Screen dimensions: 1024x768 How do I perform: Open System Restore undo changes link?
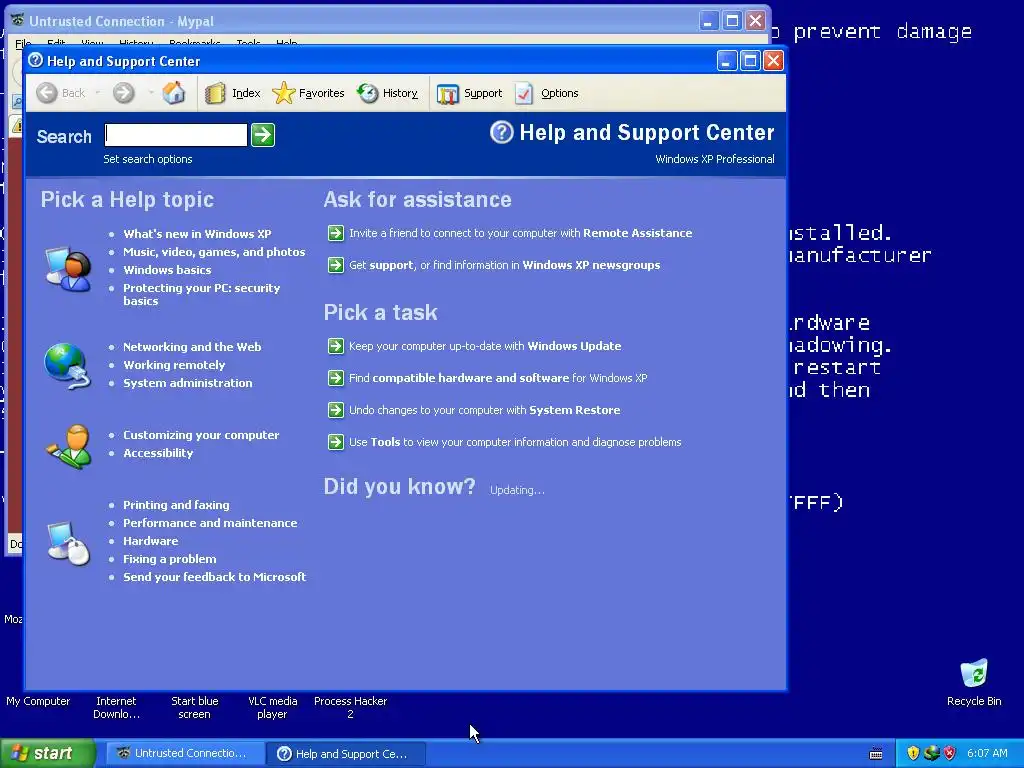(485, 410)
